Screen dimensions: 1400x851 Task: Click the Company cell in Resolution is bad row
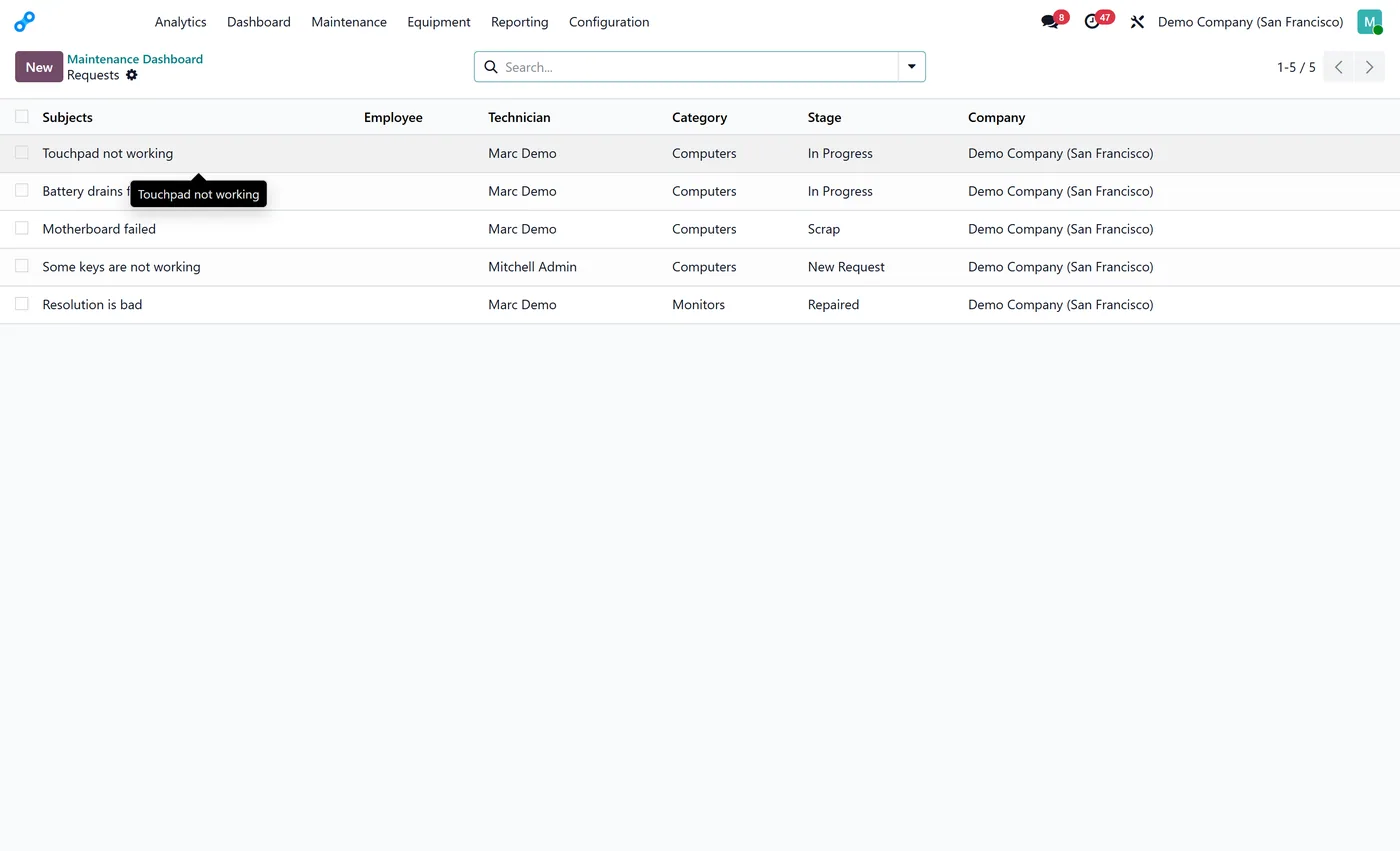coord(1060,305)
